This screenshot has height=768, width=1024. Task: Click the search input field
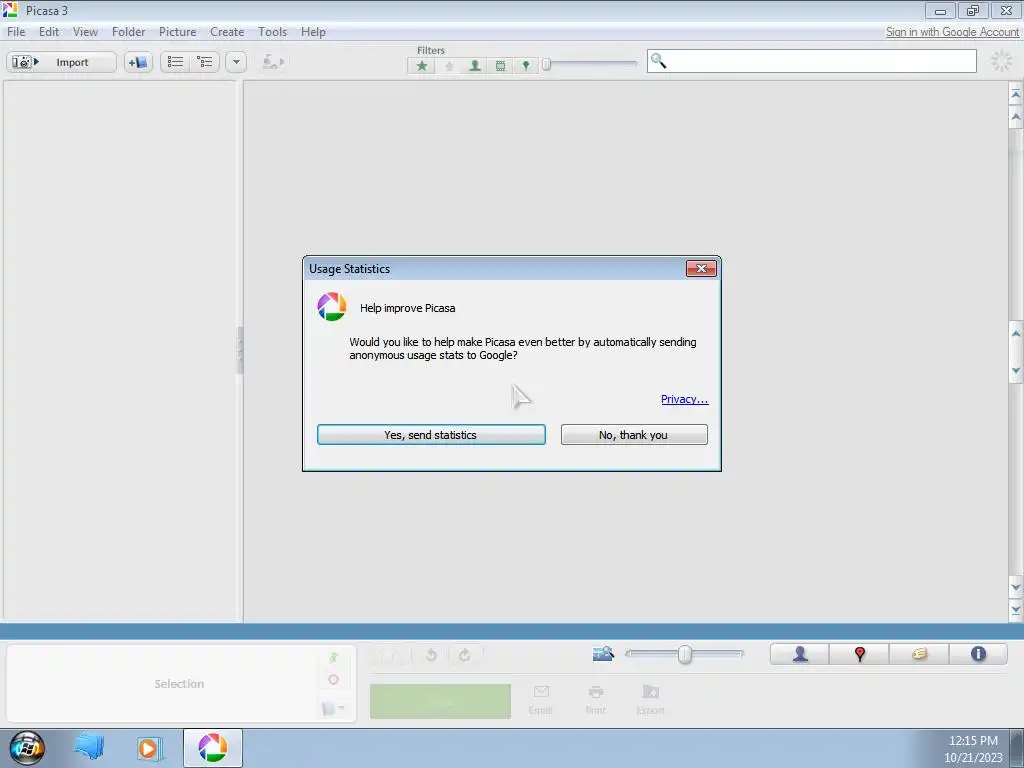pyautogui.click(x=812, y=61)
